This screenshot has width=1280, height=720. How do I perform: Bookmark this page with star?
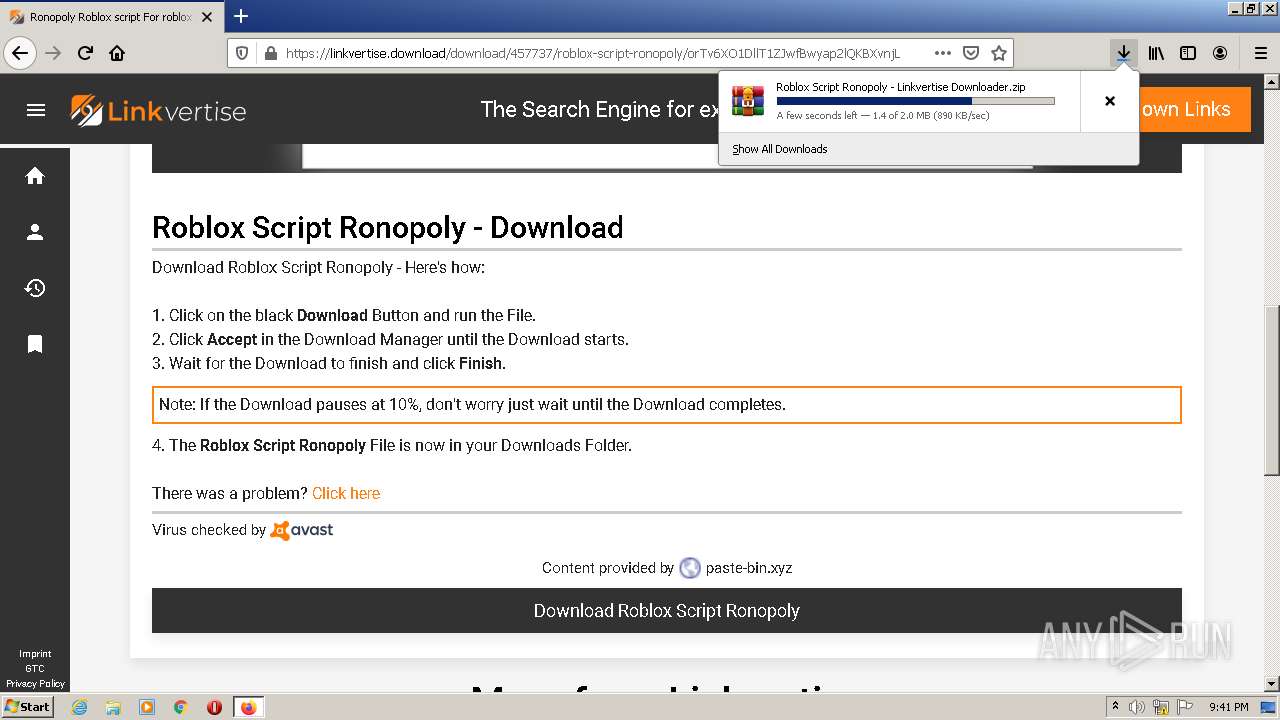998,53
